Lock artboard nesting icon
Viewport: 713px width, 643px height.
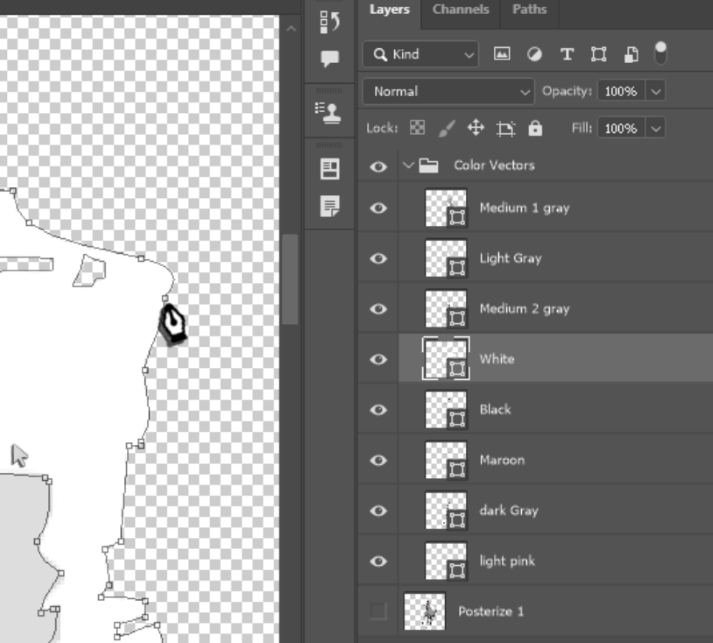pos(506,129)
